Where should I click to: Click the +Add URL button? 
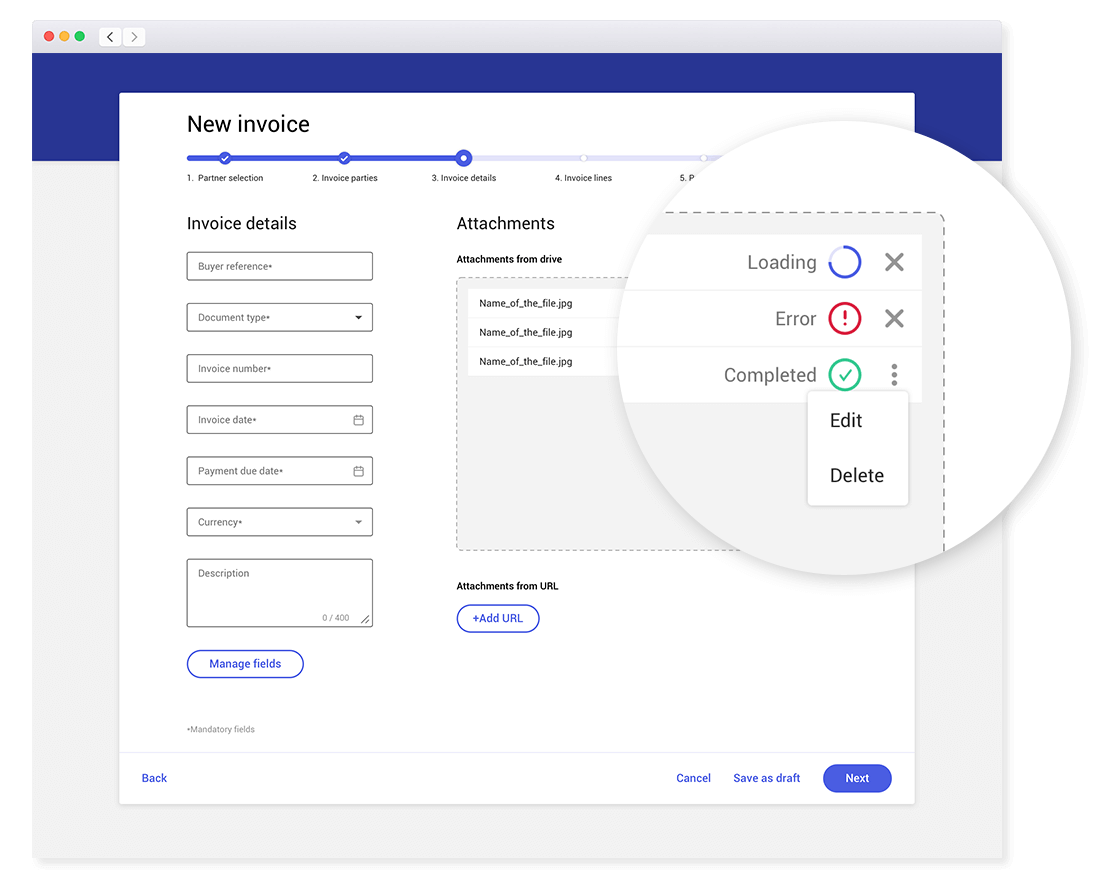coord(498,619)
